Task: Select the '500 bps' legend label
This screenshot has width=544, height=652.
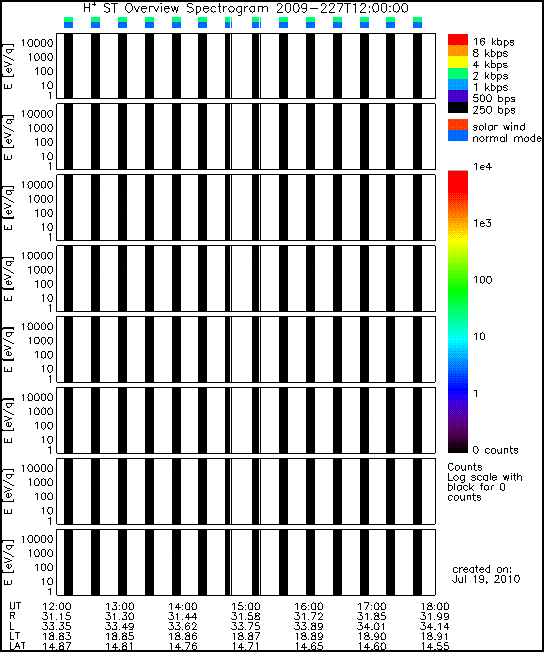Action: (494, 99)
